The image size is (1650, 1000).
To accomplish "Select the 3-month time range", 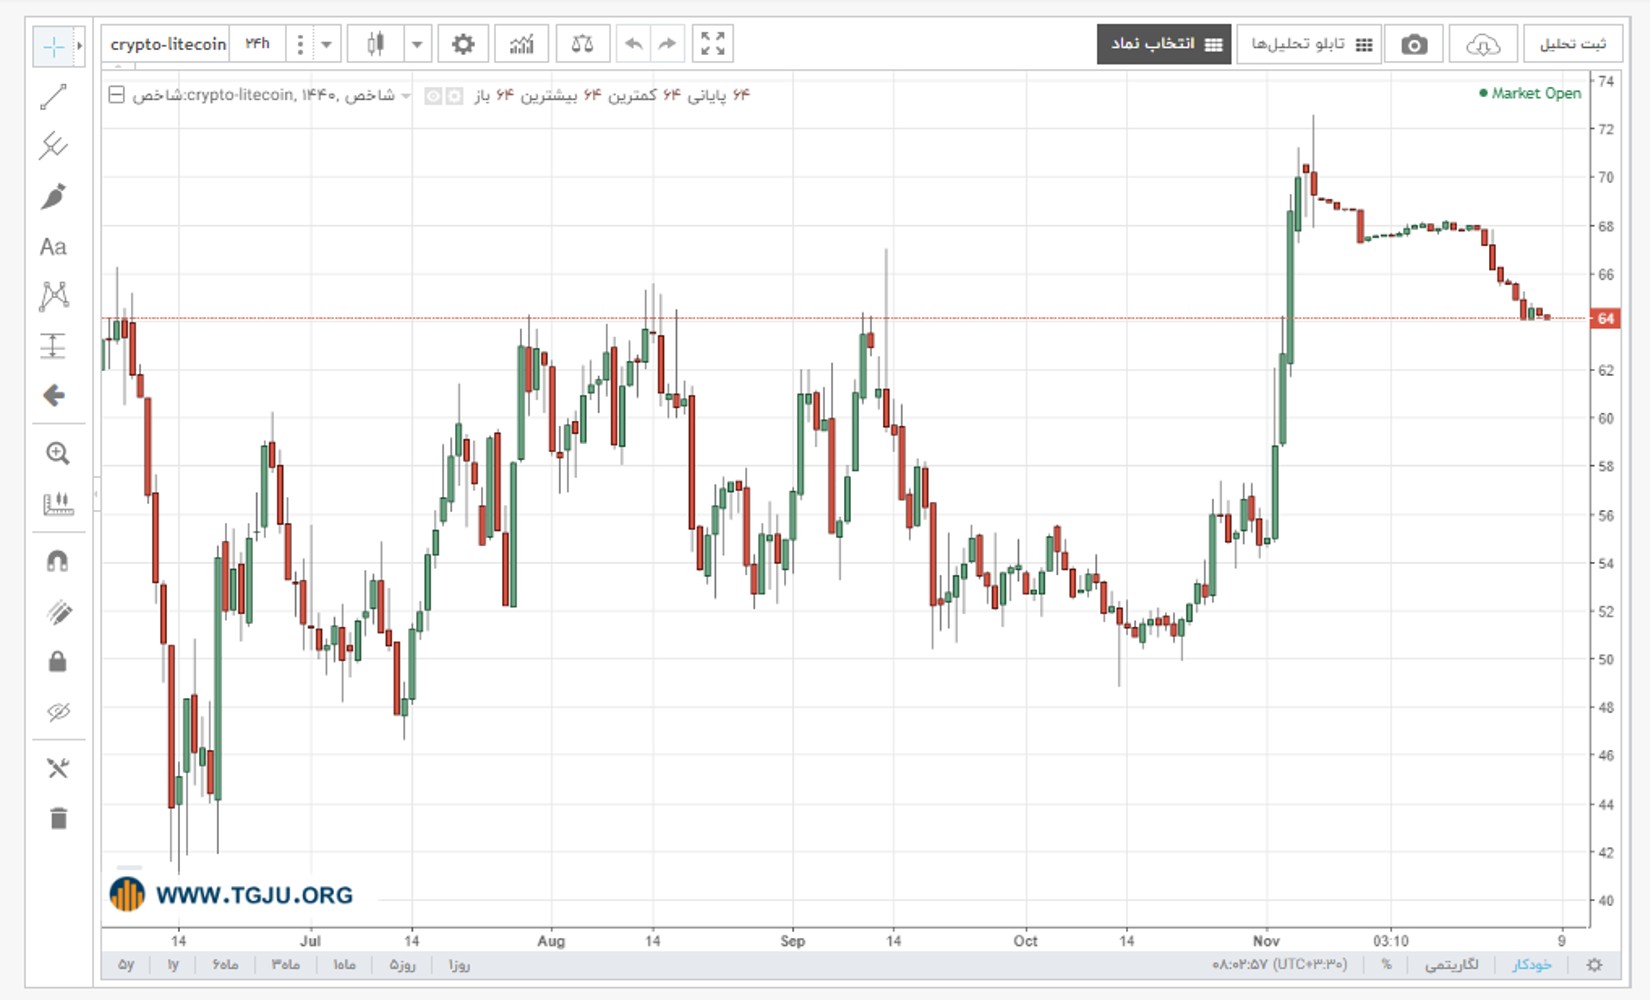I will point(285,965).
